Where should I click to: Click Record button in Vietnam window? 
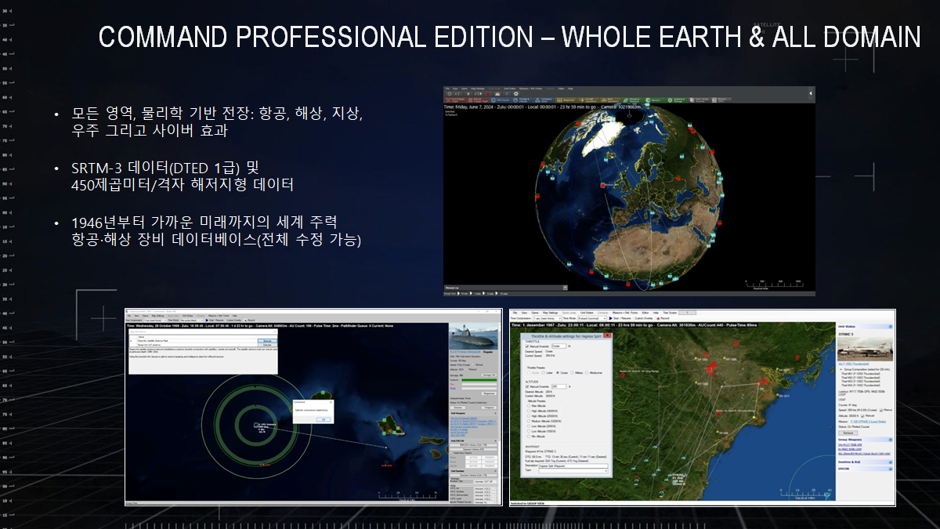coord(663,318)
